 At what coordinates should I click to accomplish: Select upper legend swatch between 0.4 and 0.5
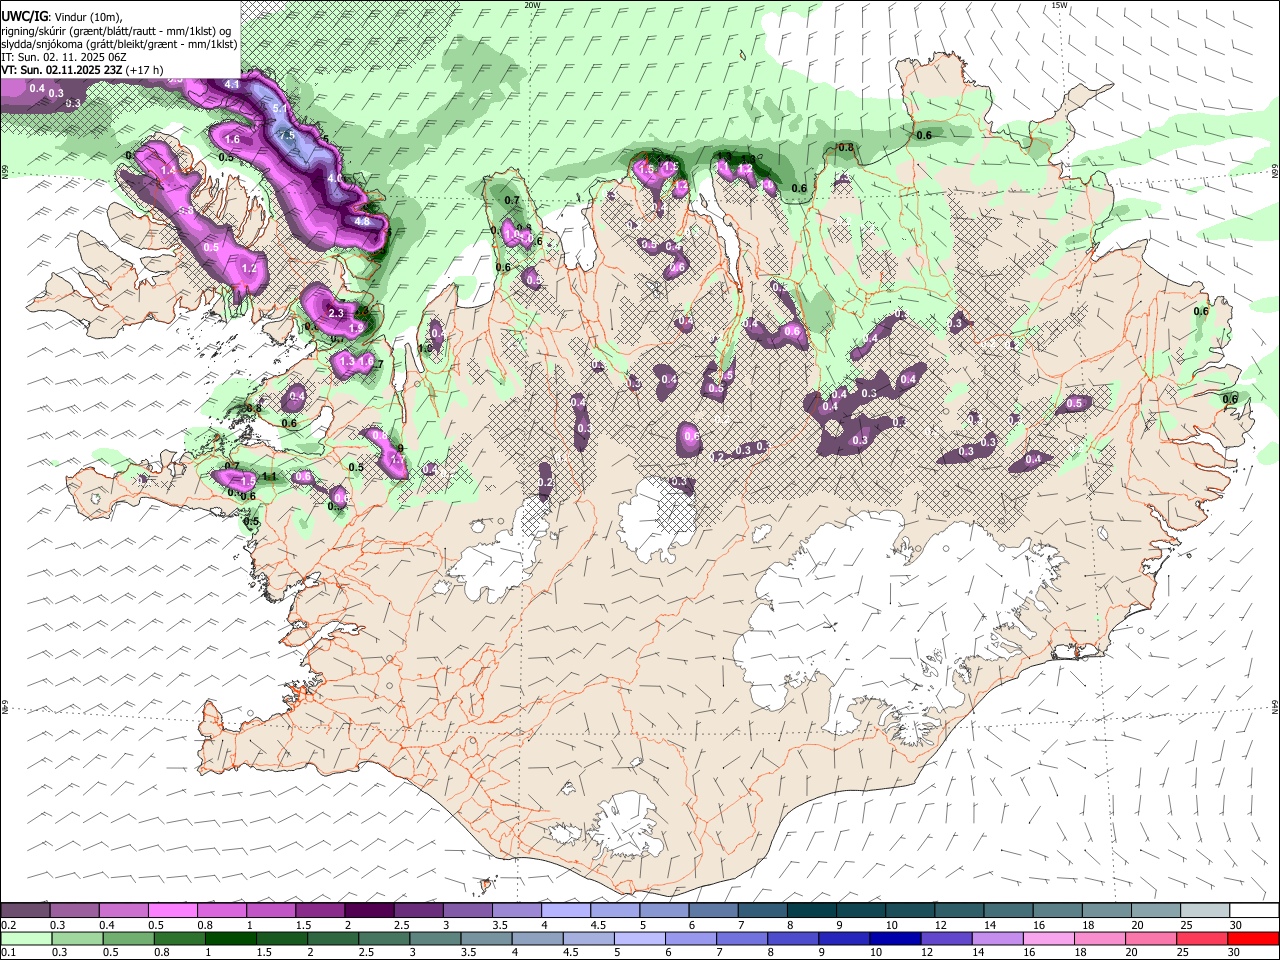click(x=123, y=910)
